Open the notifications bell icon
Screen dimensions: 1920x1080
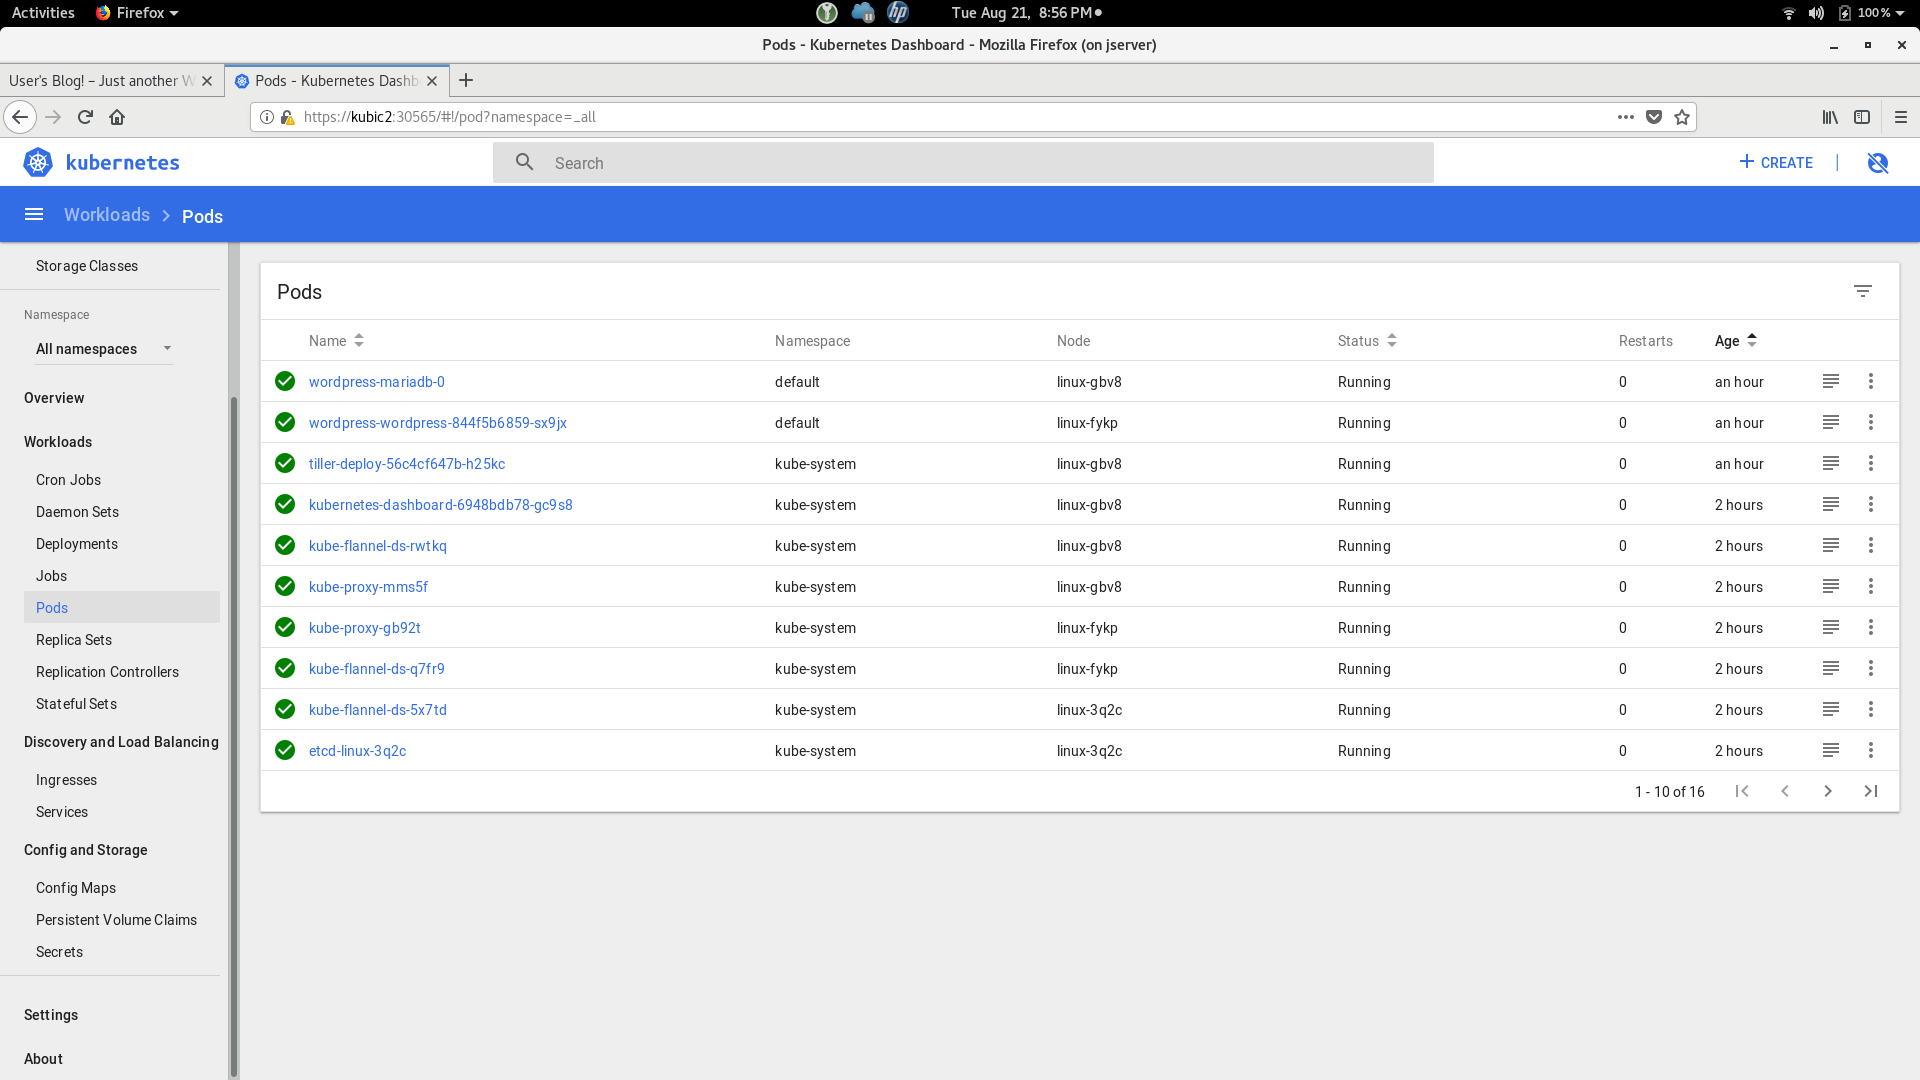1878,162
